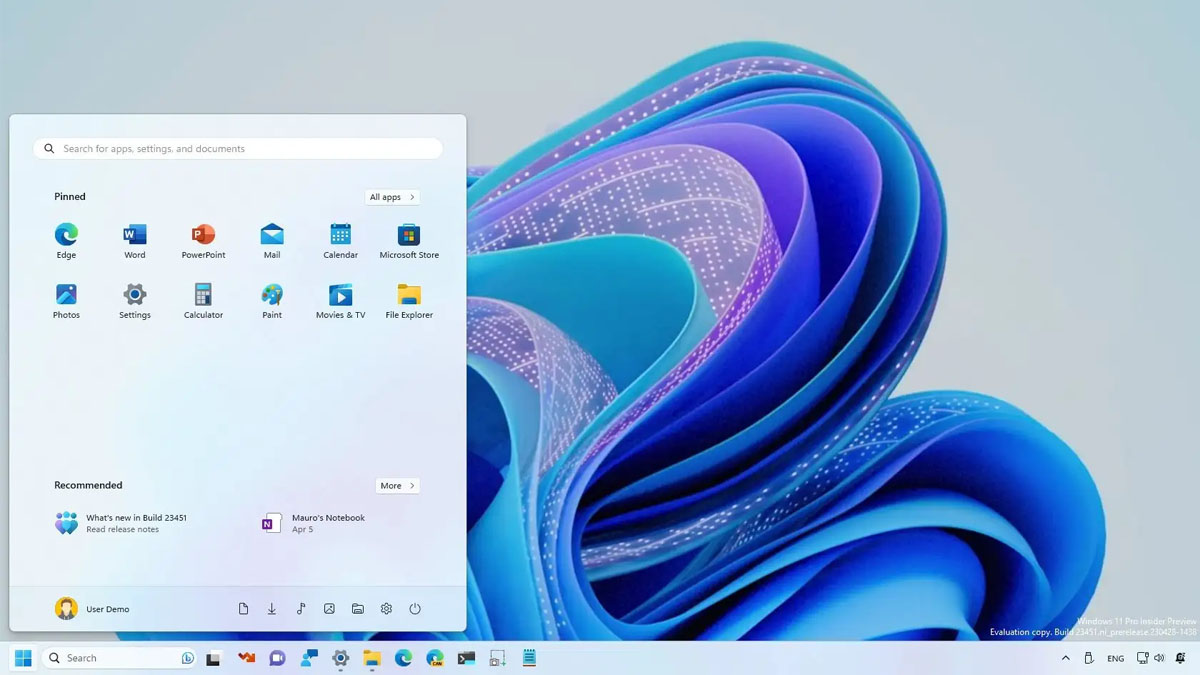Open File Explorer from Start footer
Screen dimensions: 1200x675
coord(357,609)
